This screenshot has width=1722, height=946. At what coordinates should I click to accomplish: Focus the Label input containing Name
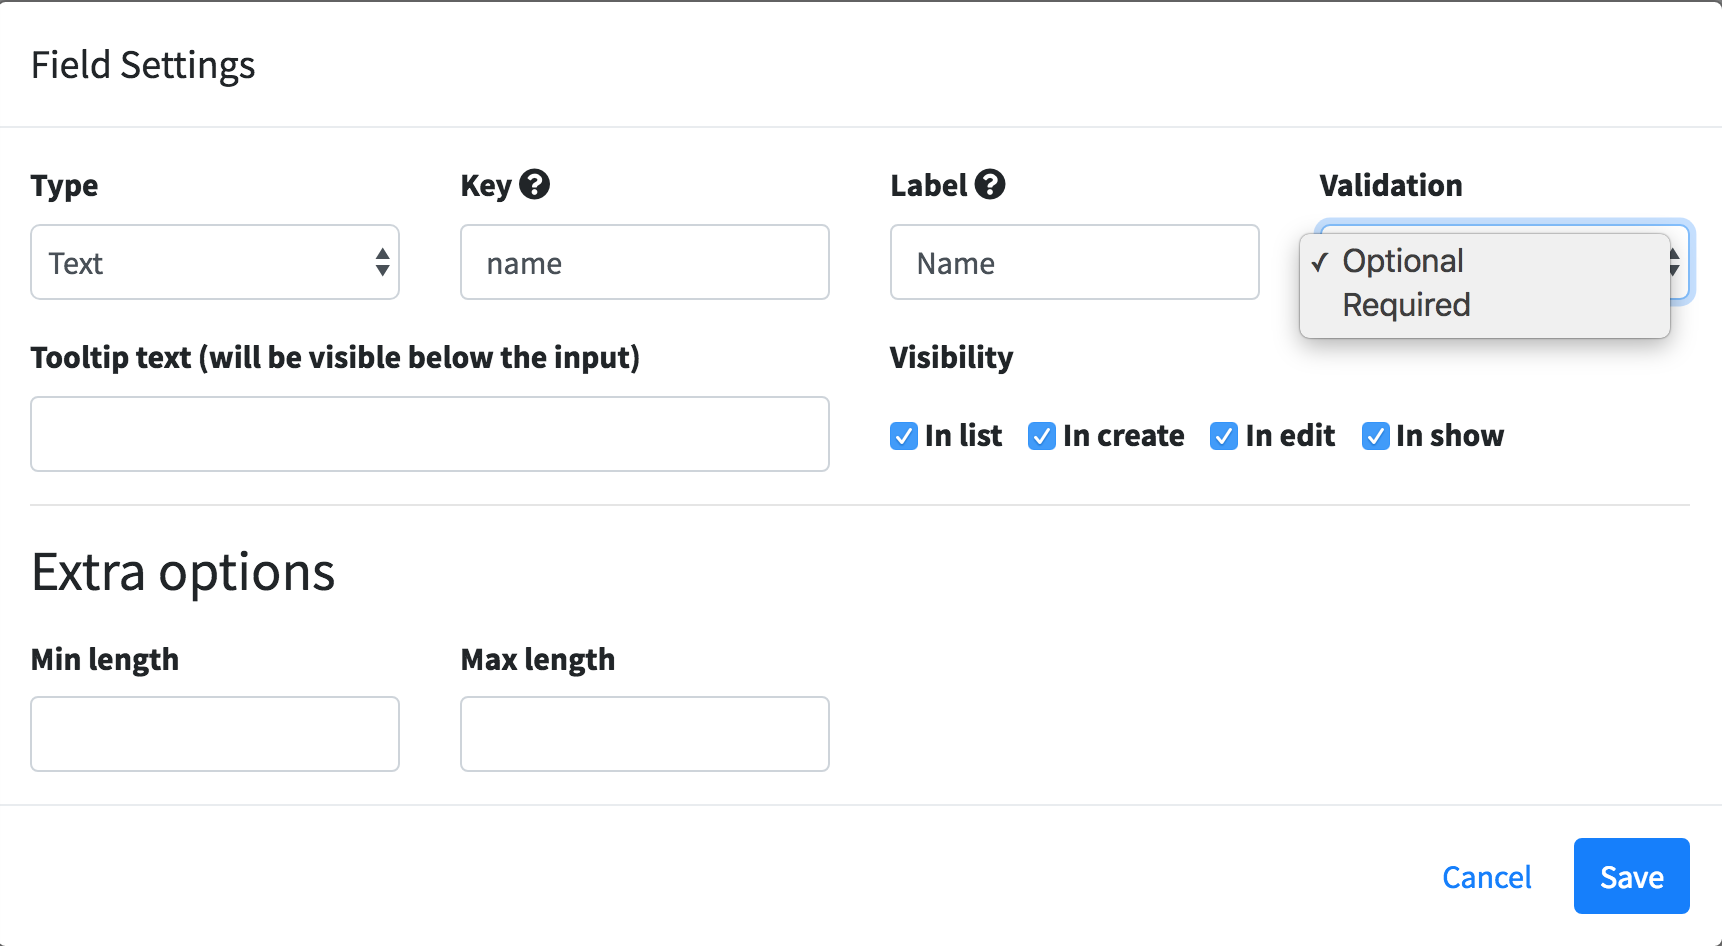1075,262
